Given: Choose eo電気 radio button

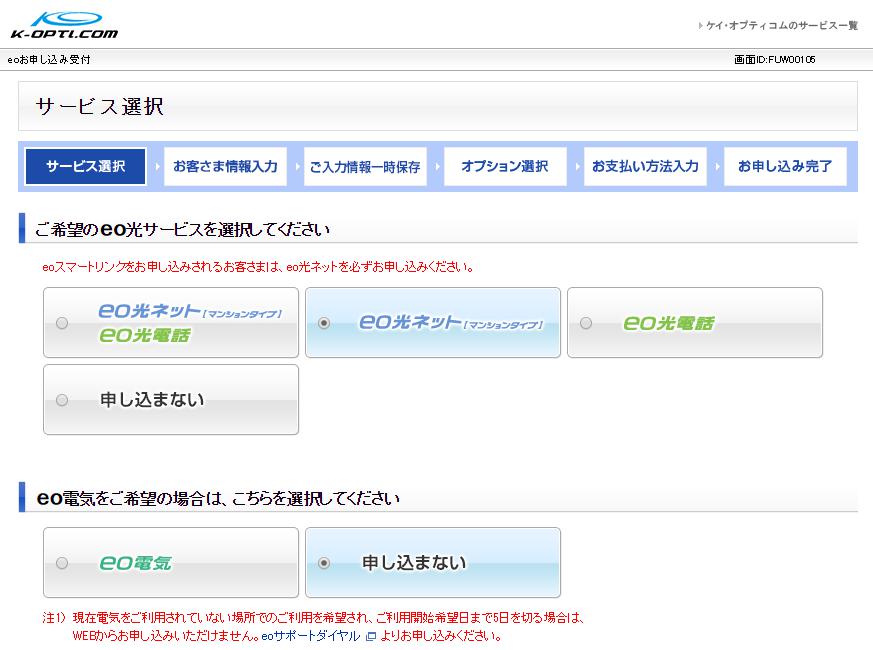Looking at the screenshot, I should pyautogui.click(x=62, y=563).
